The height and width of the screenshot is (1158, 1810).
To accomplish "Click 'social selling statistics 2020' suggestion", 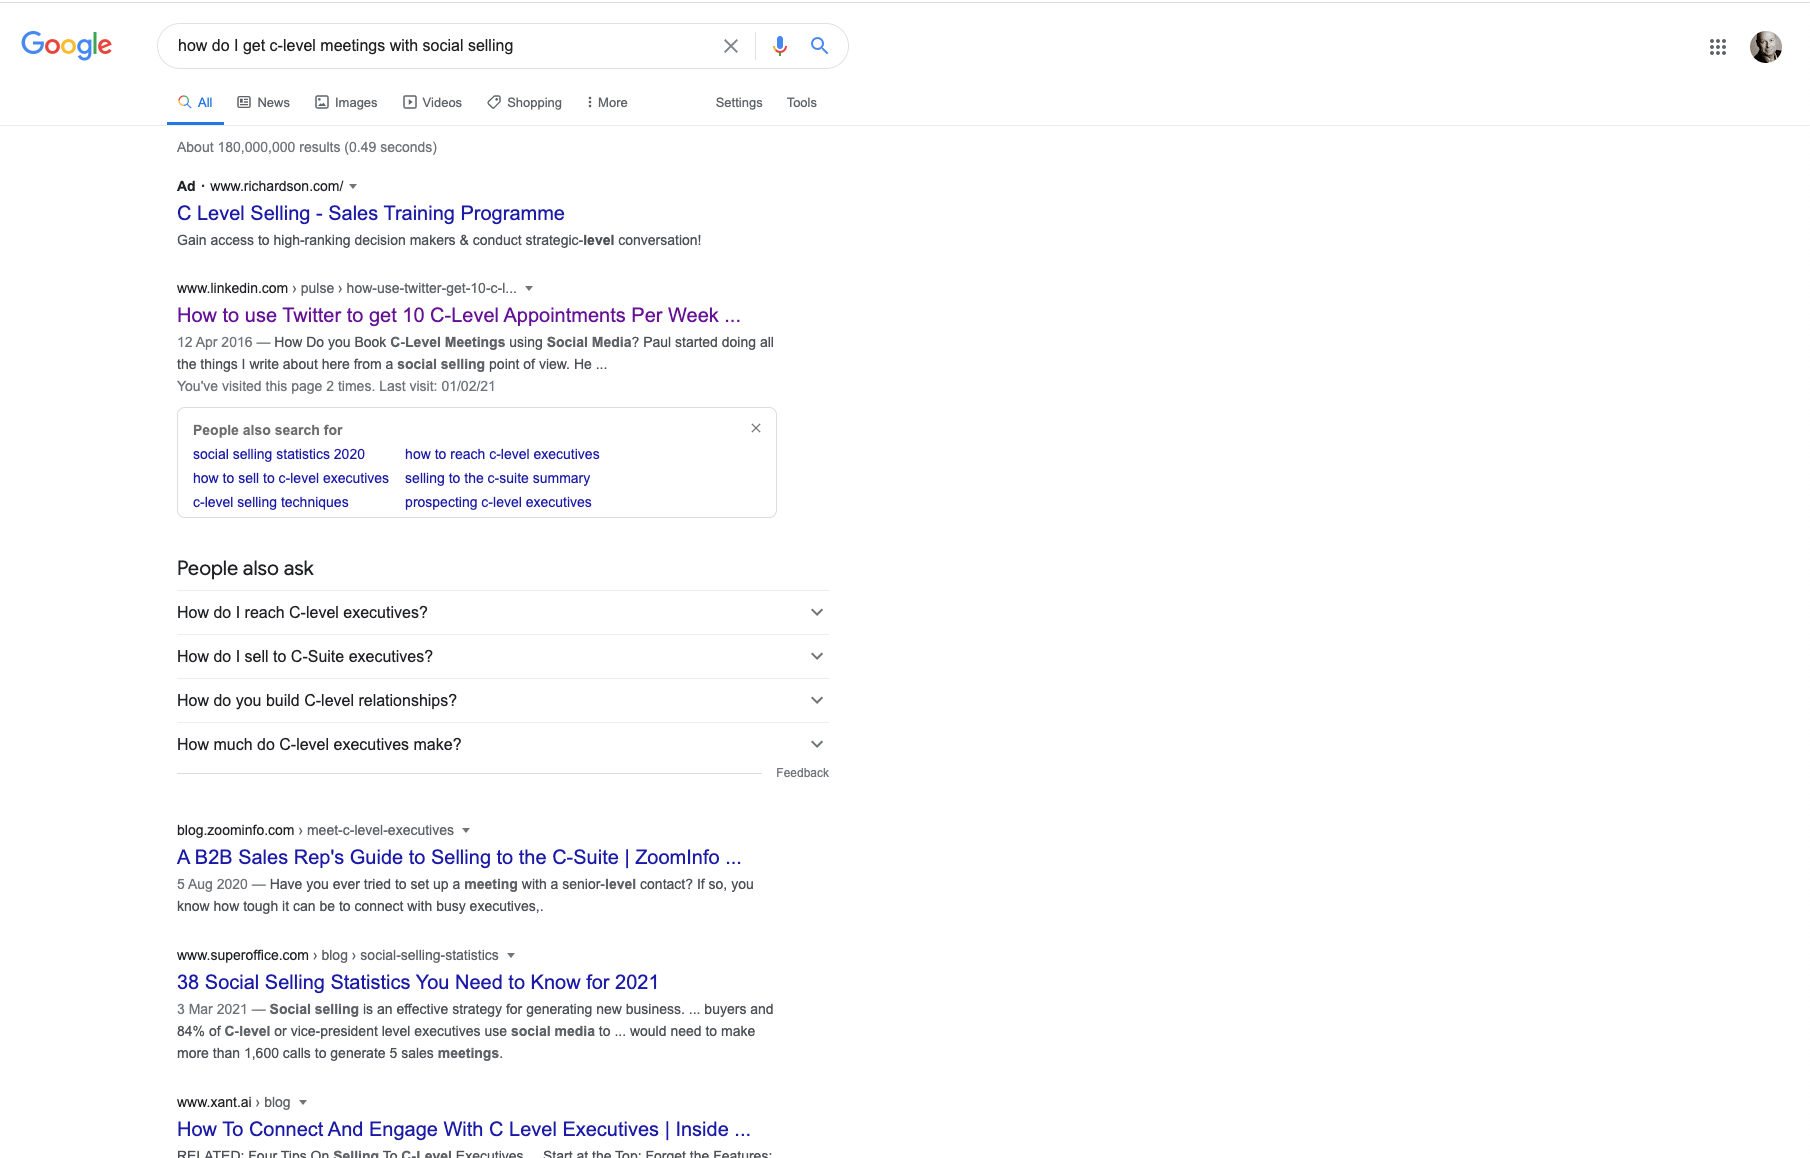I will click(279, 454).
